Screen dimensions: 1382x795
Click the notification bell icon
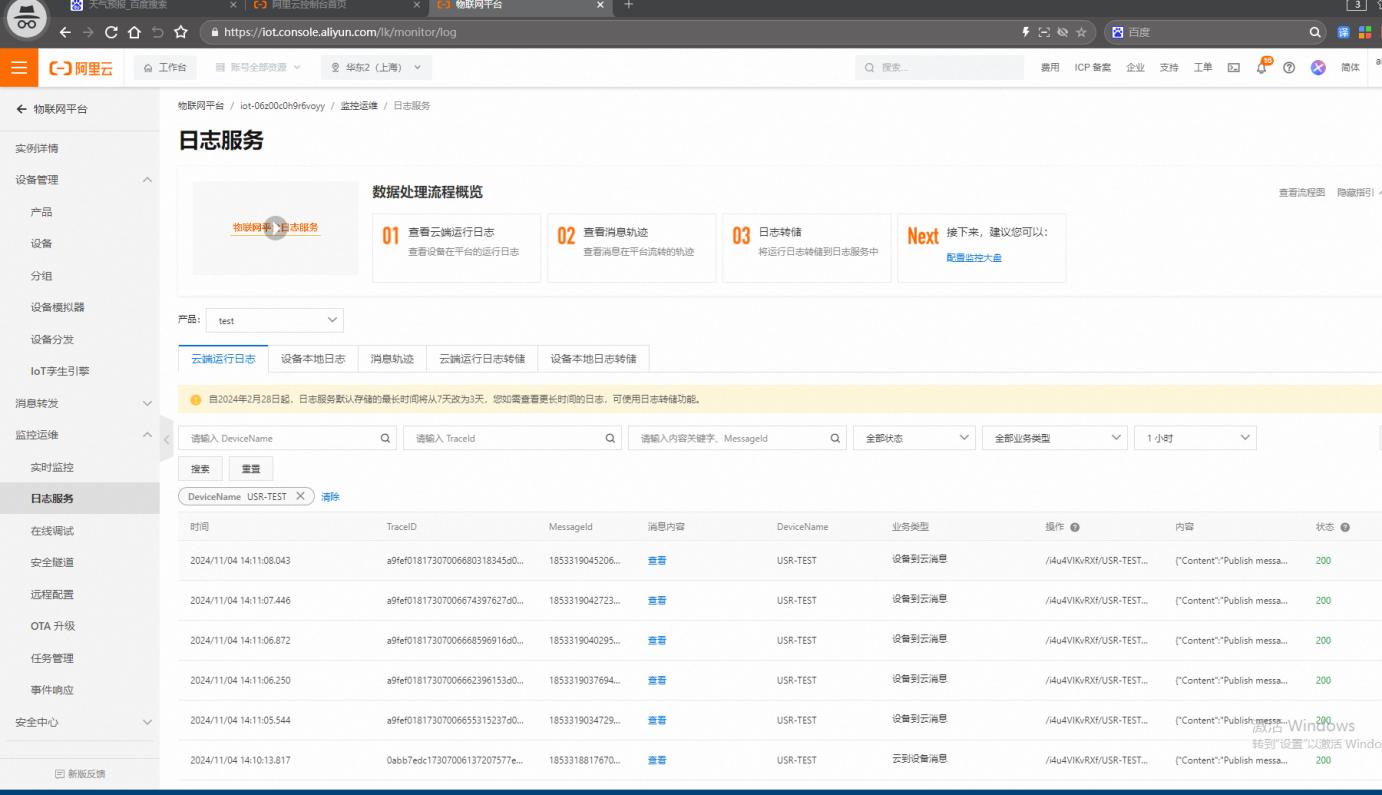click(1262, 68)
